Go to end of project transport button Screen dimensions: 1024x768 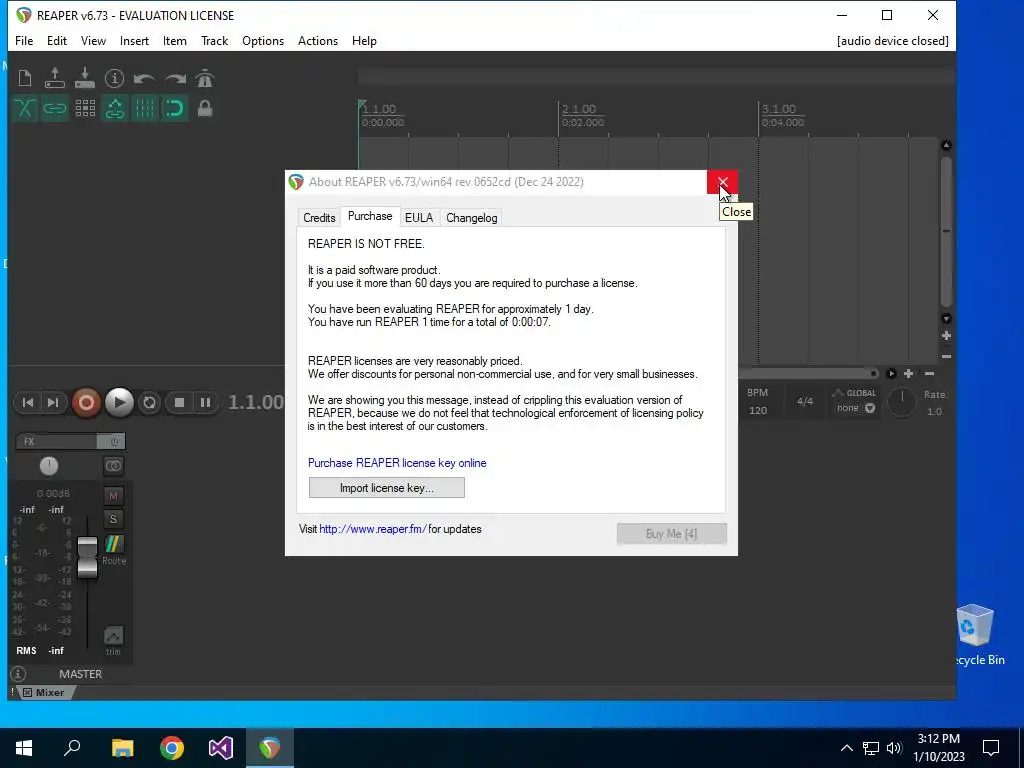click(x=54, y=402)
